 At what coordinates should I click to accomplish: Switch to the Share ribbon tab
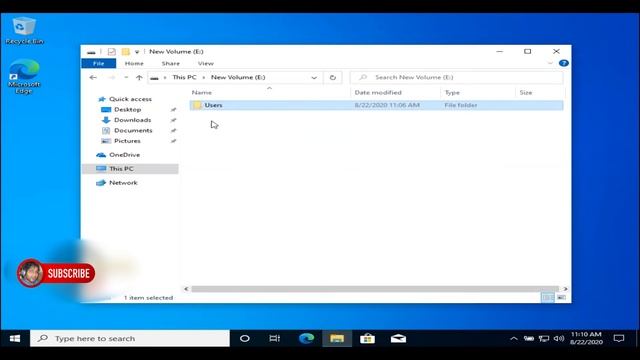pos(171,63)
